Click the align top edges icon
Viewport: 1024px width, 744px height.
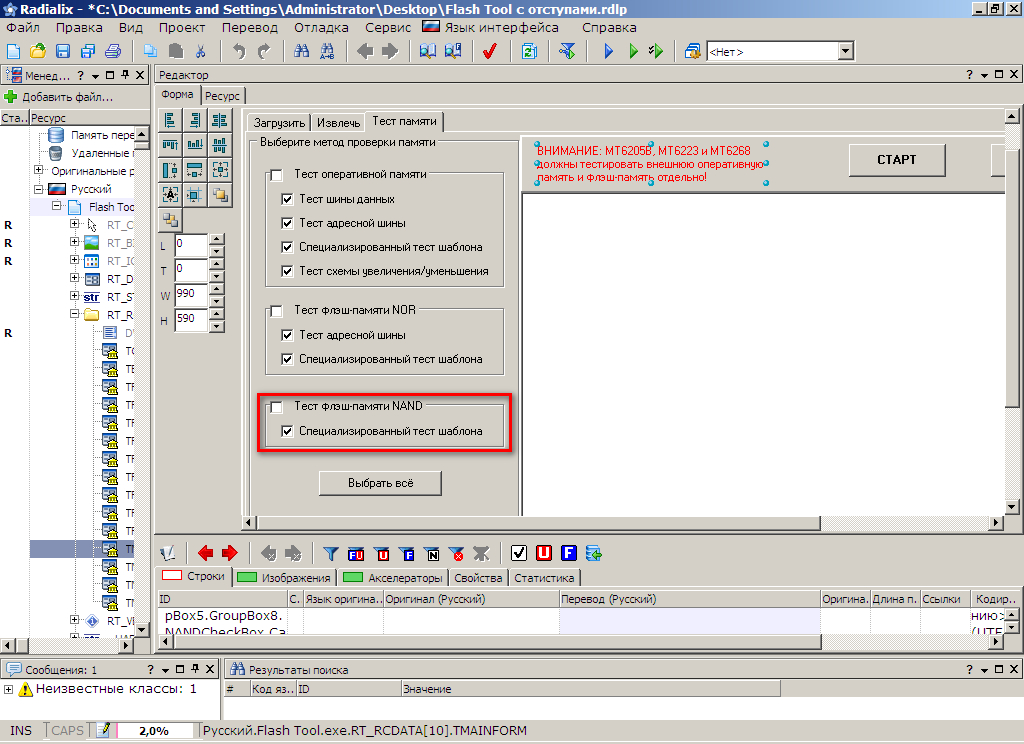[170, 145]
